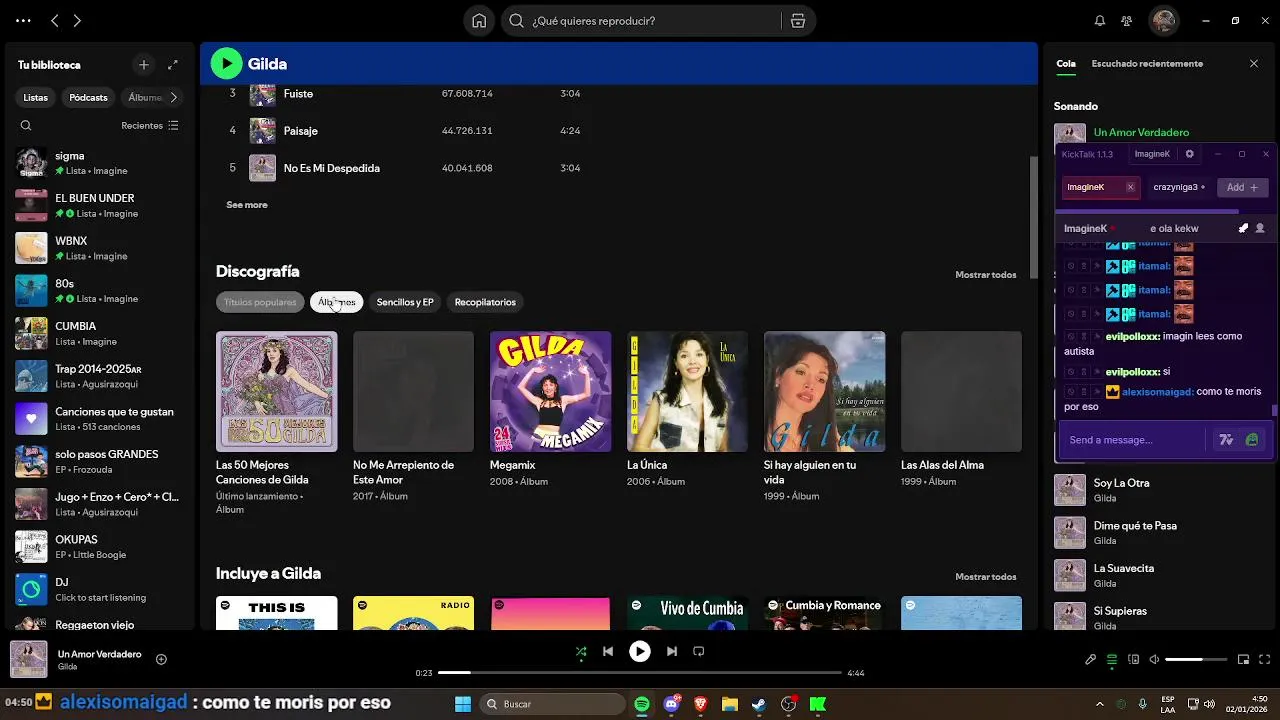The width and height of the screenshot is (1280, 720).
Task: Show hidden system tray icons chevron
Action: coord(1100,704)
